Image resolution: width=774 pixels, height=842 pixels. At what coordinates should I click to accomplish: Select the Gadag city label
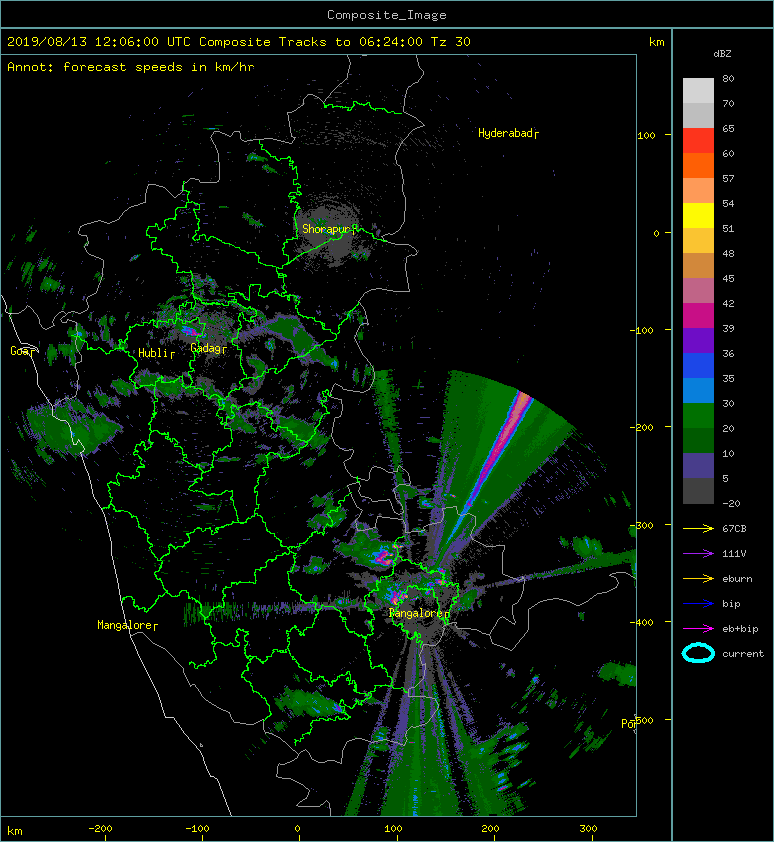point(208,349)
